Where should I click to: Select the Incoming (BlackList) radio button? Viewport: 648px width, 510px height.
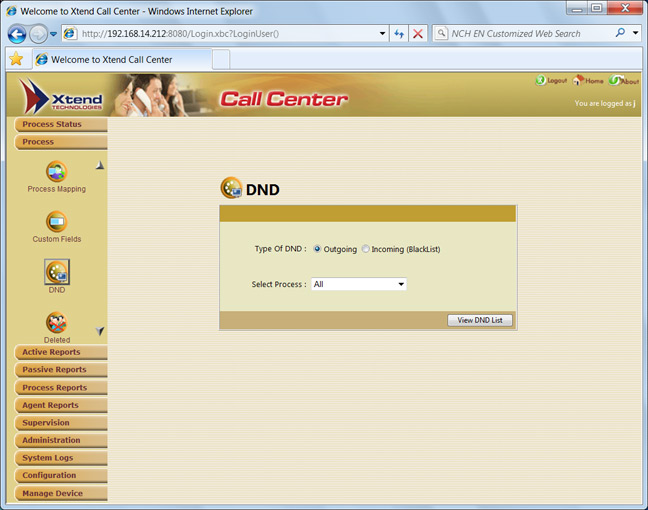pyautogui.click(x=365, y=249)
